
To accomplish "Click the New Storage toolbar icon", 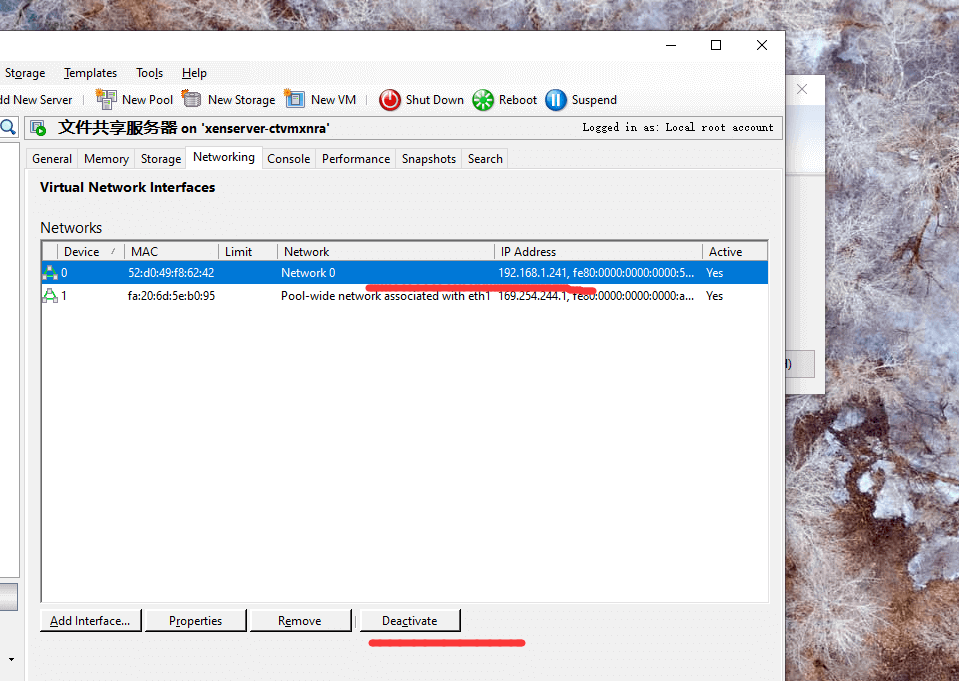I will pyautogui.click(x=192, y=99).
